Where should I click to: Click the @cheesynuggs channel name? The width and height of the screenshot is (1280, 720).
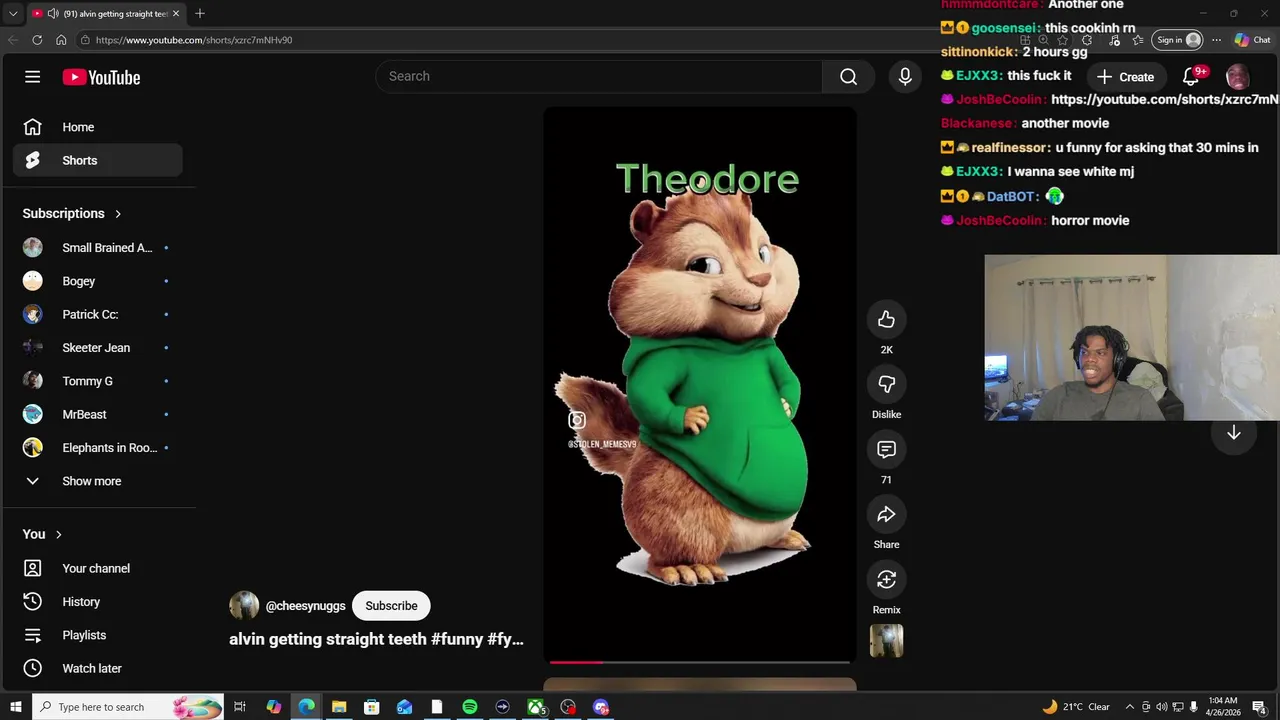pos(305,606)
